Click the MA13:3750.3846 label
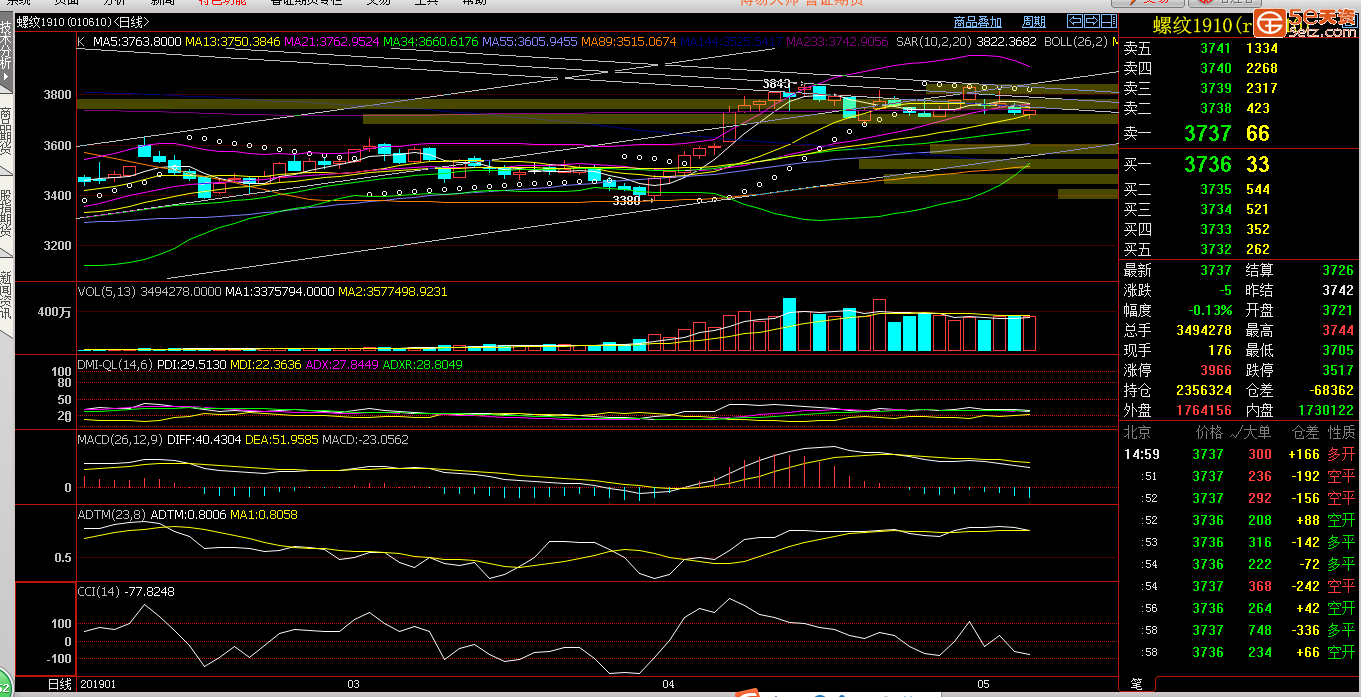 [x=233, y=42]
